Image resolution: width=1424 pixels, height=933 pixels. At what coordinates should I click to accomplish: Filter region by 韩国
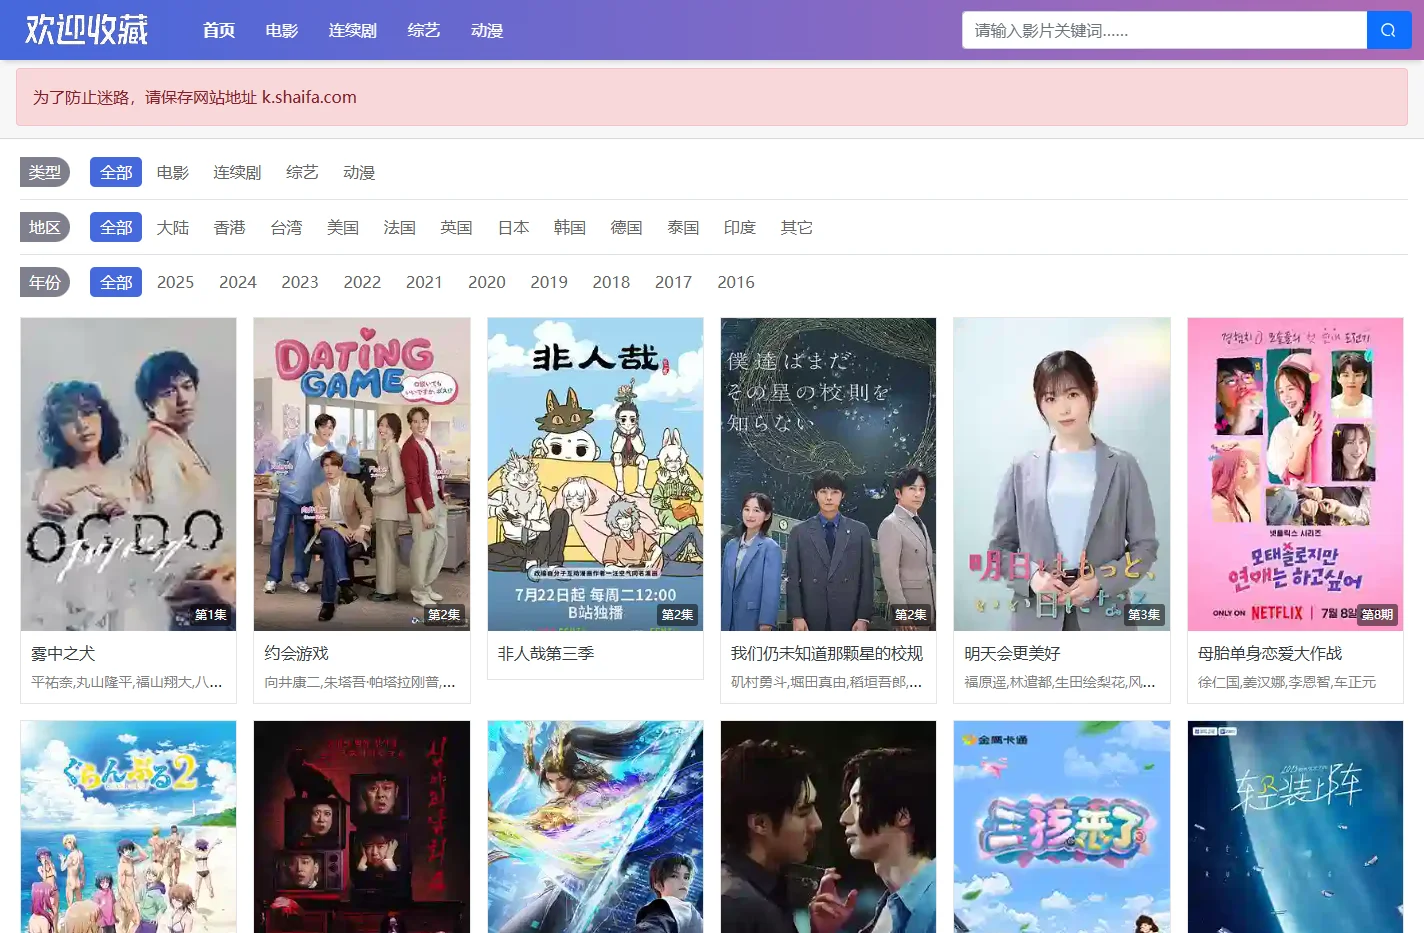pyautogui.click(x=570, y=227)
